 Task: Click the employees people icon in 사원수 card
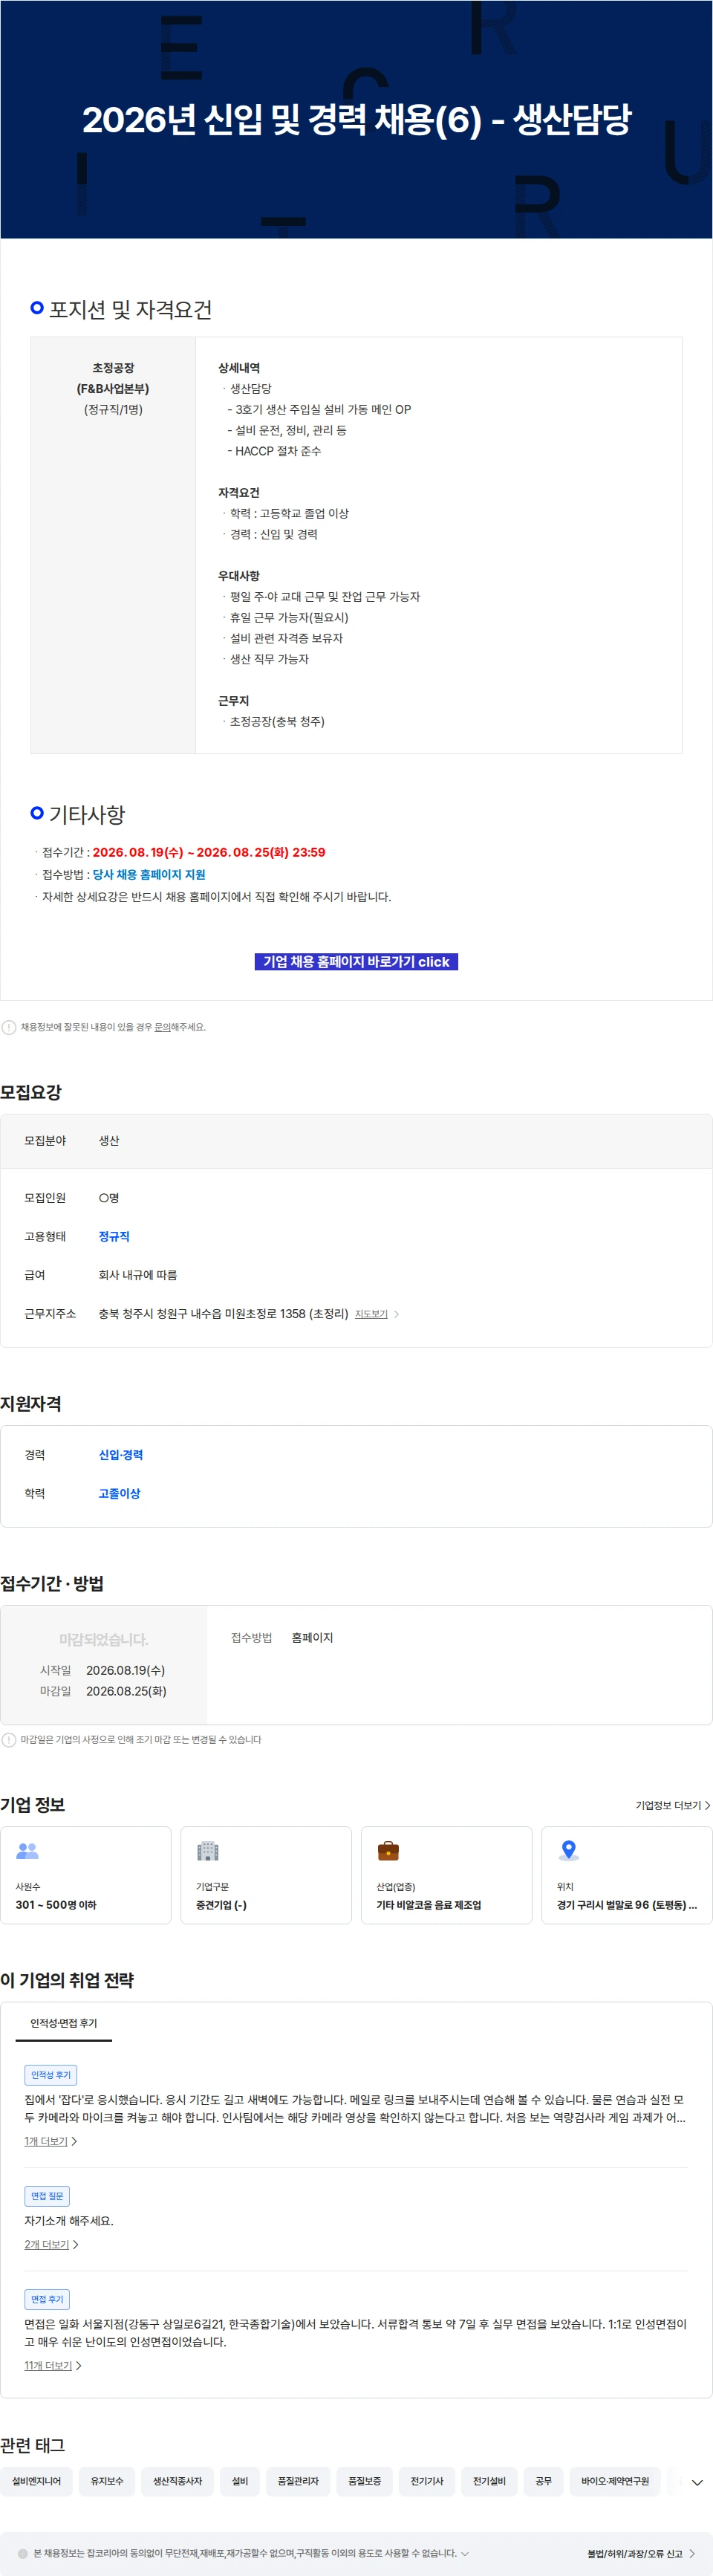[27, 1851]
